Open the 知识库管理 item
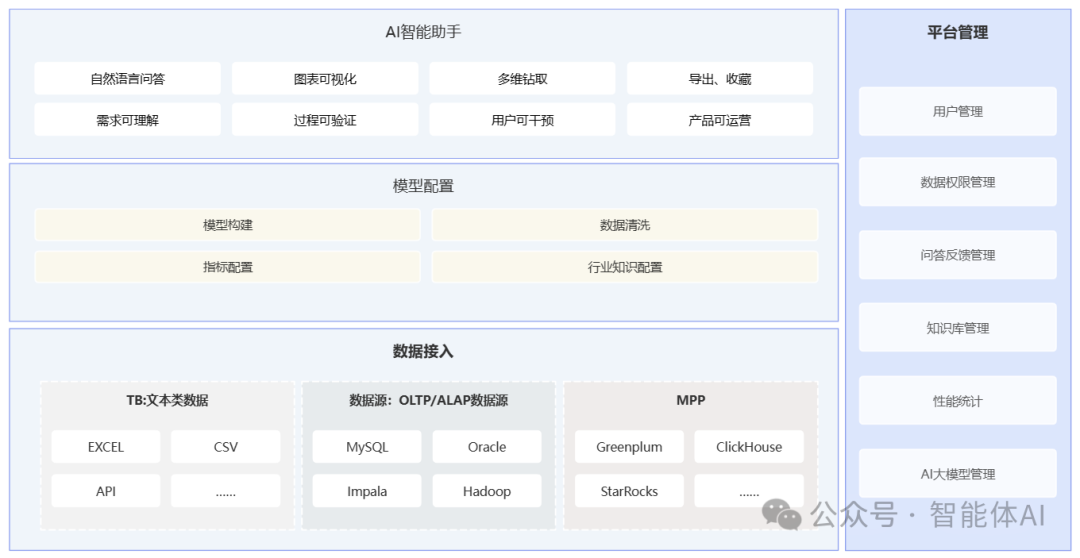 tap(957, 328)
